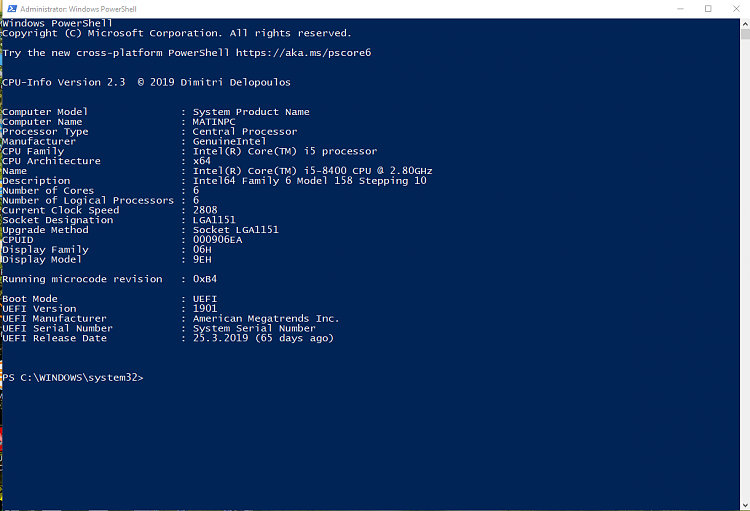Minimize the PowerShell window

[680, 9]
